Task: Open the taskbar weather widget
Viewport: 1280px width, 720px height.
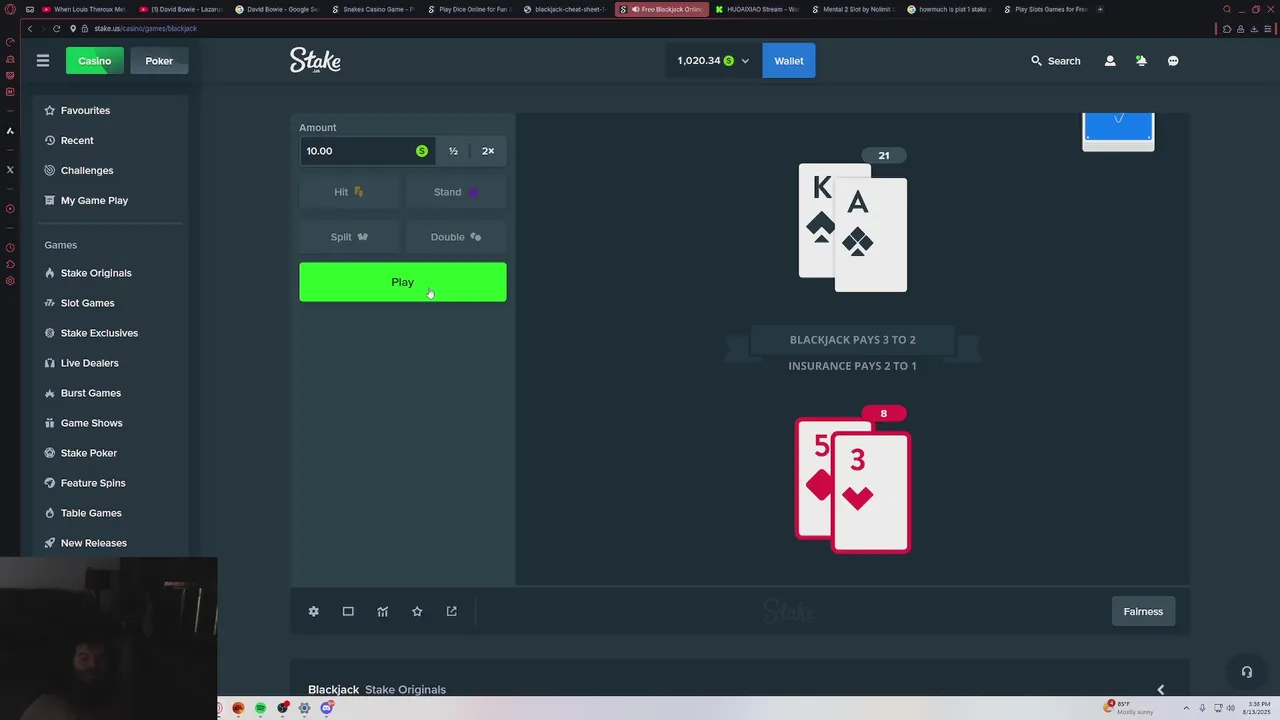Action: pos(1129,708)
